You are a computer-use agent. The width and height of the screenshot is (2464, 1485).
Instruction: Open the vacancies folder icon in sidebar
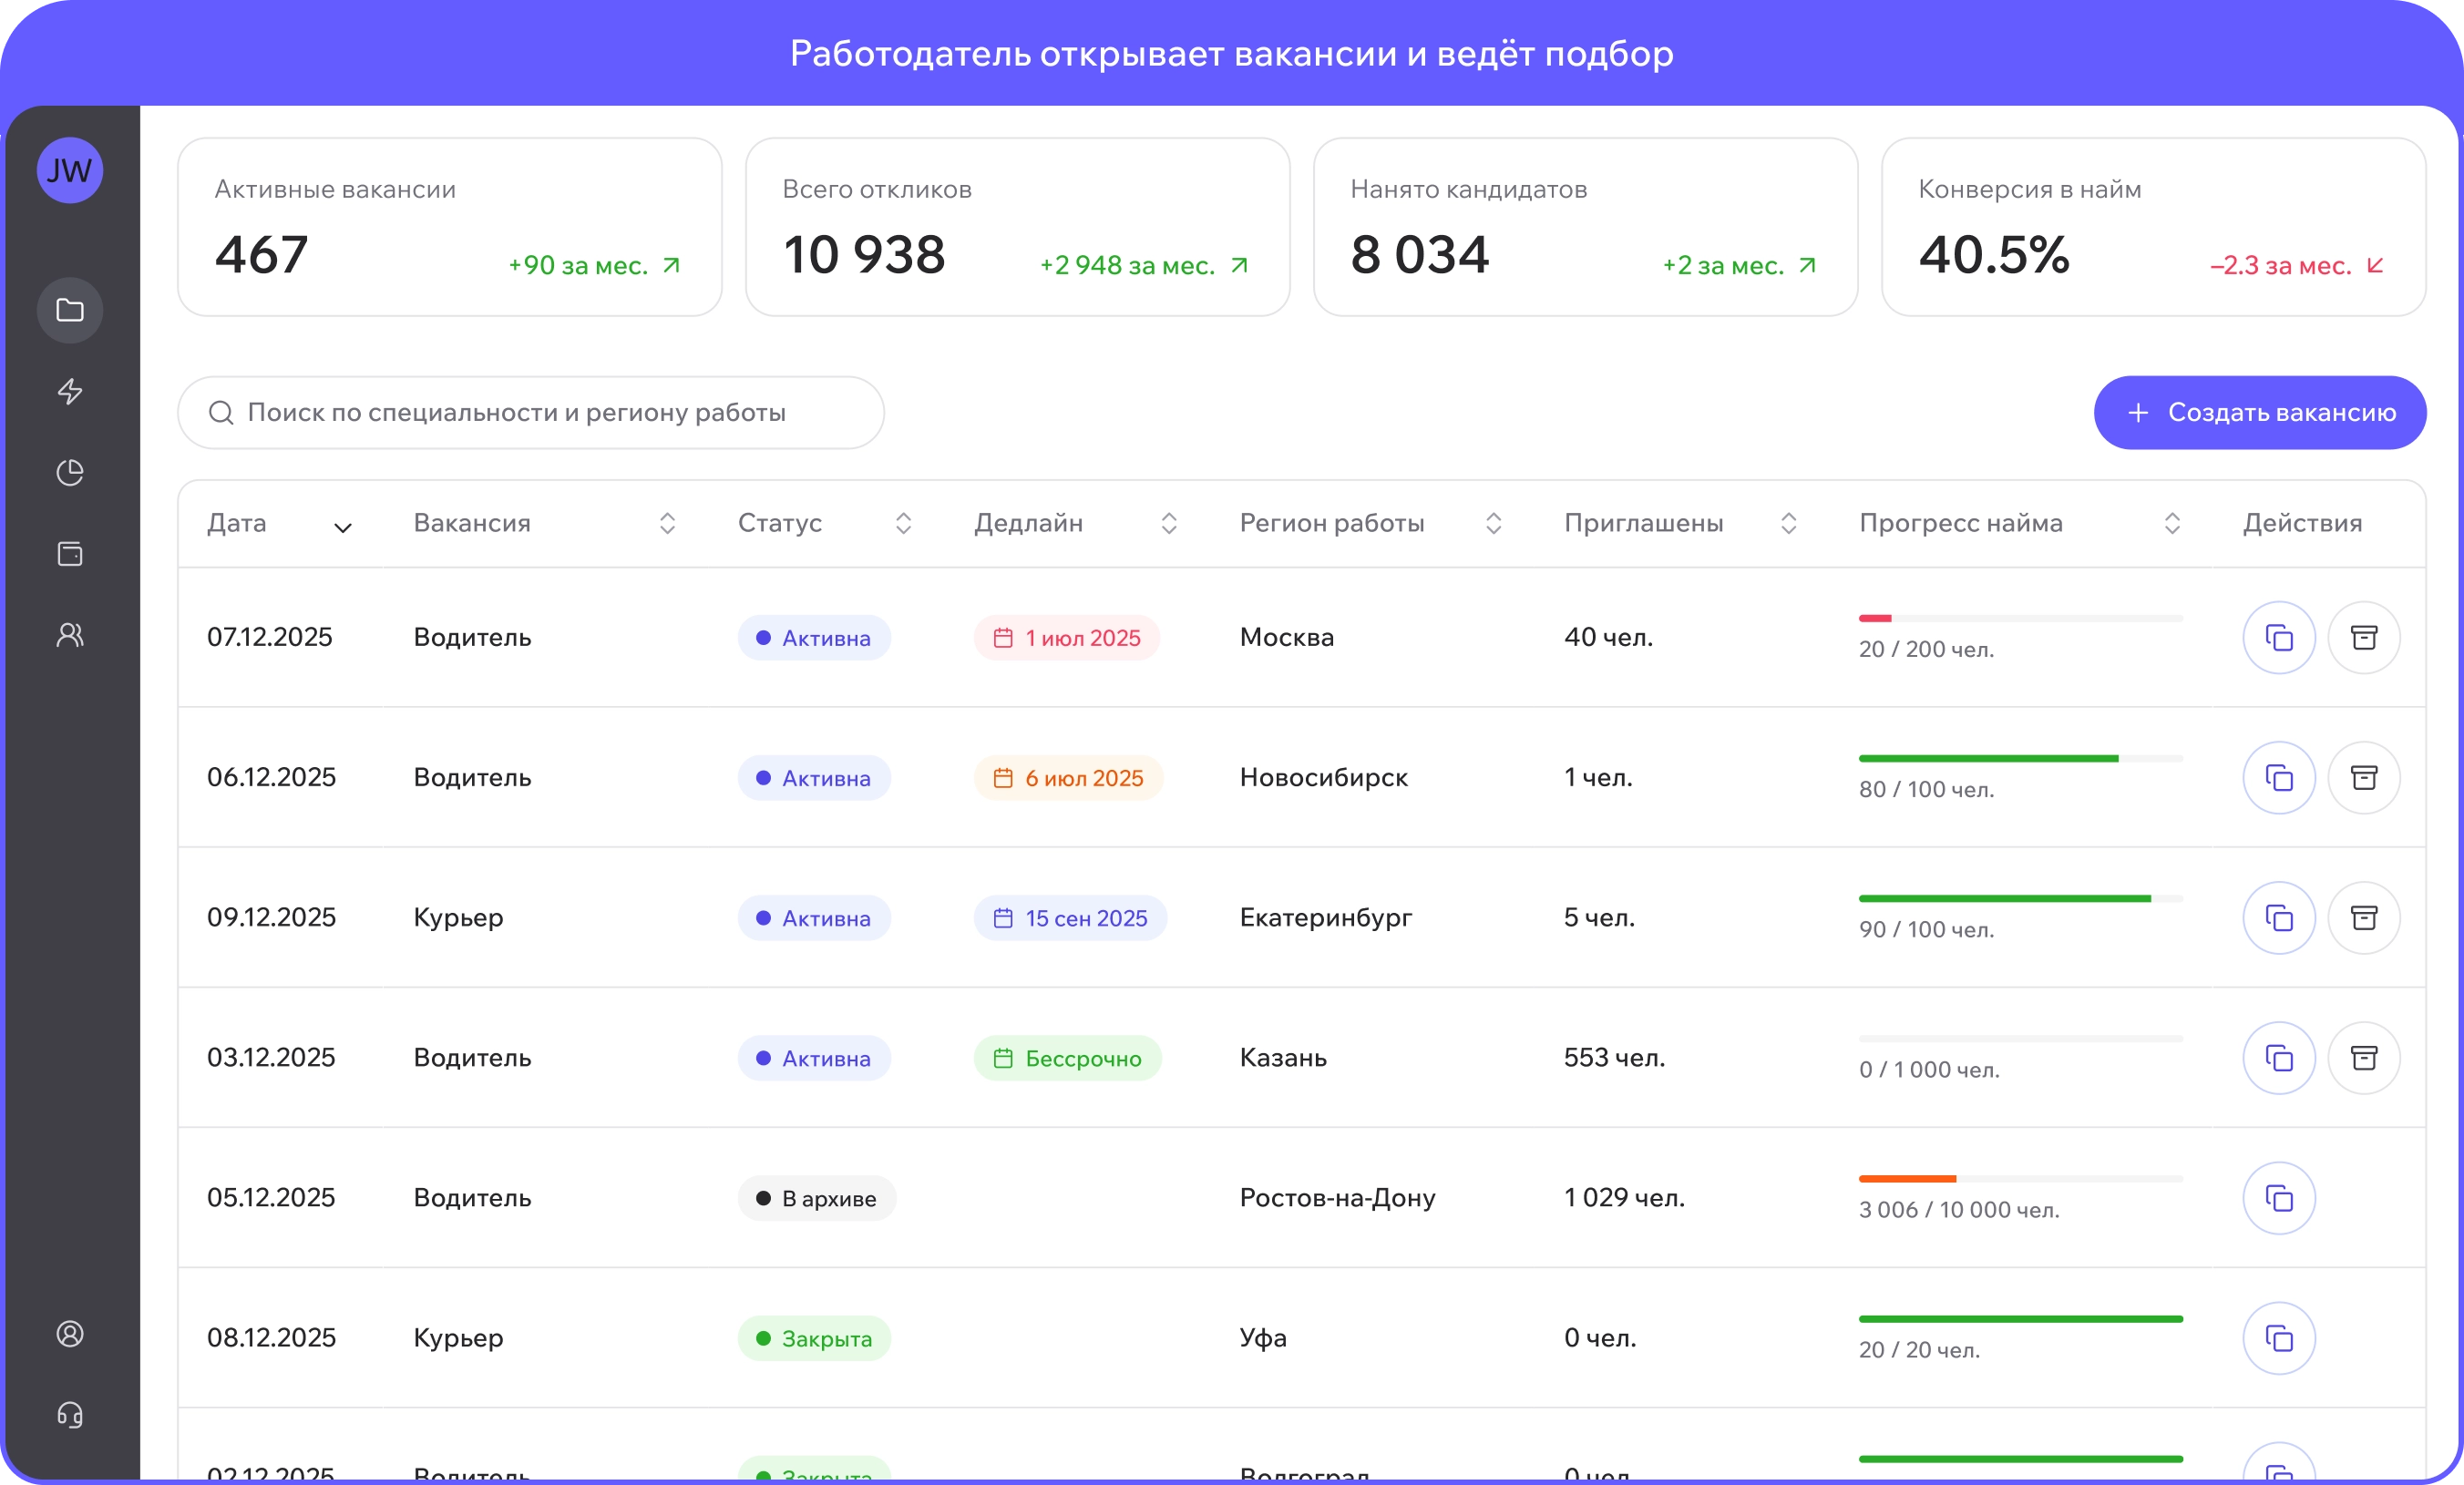pyautogui.click(x=70, y=310)
